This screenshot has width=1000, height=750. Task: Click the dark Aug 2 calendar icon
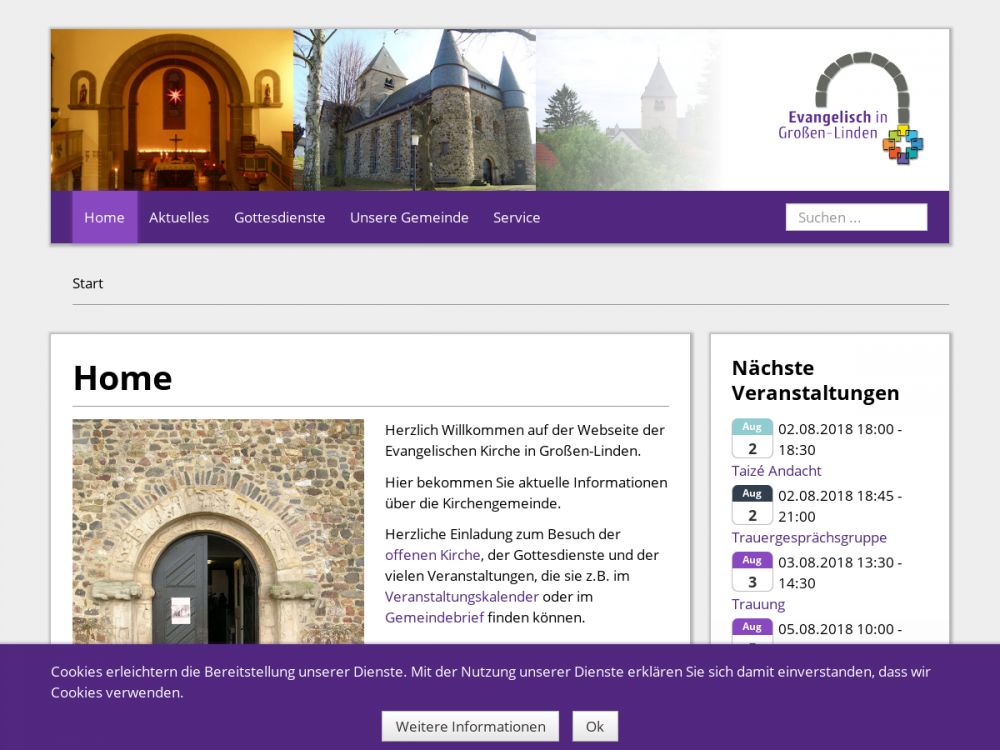[x=752, y=505]
